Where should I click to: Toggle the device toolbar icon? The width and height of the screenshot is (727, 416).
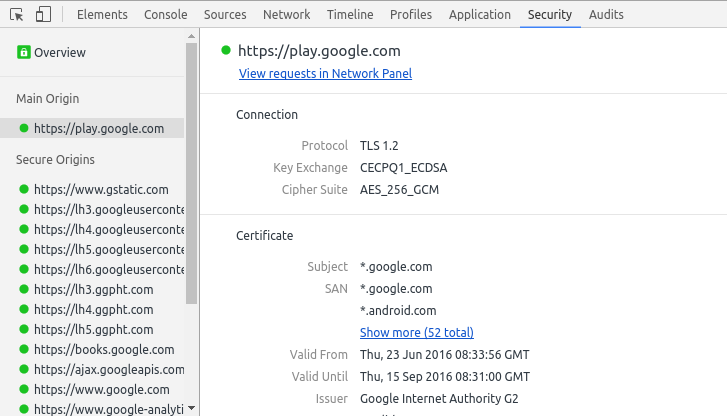43,15
